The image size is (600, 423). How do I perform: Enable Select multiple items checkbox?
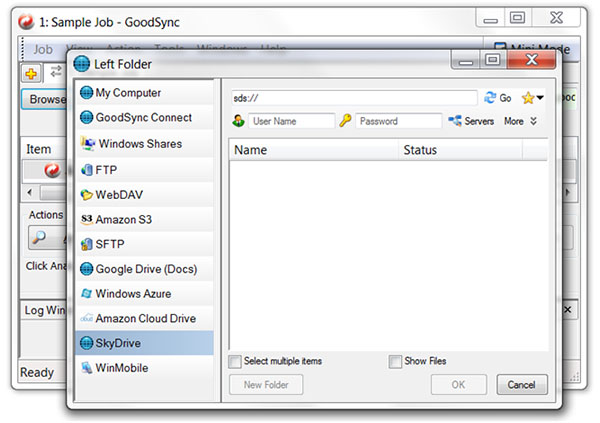(235, 361)
